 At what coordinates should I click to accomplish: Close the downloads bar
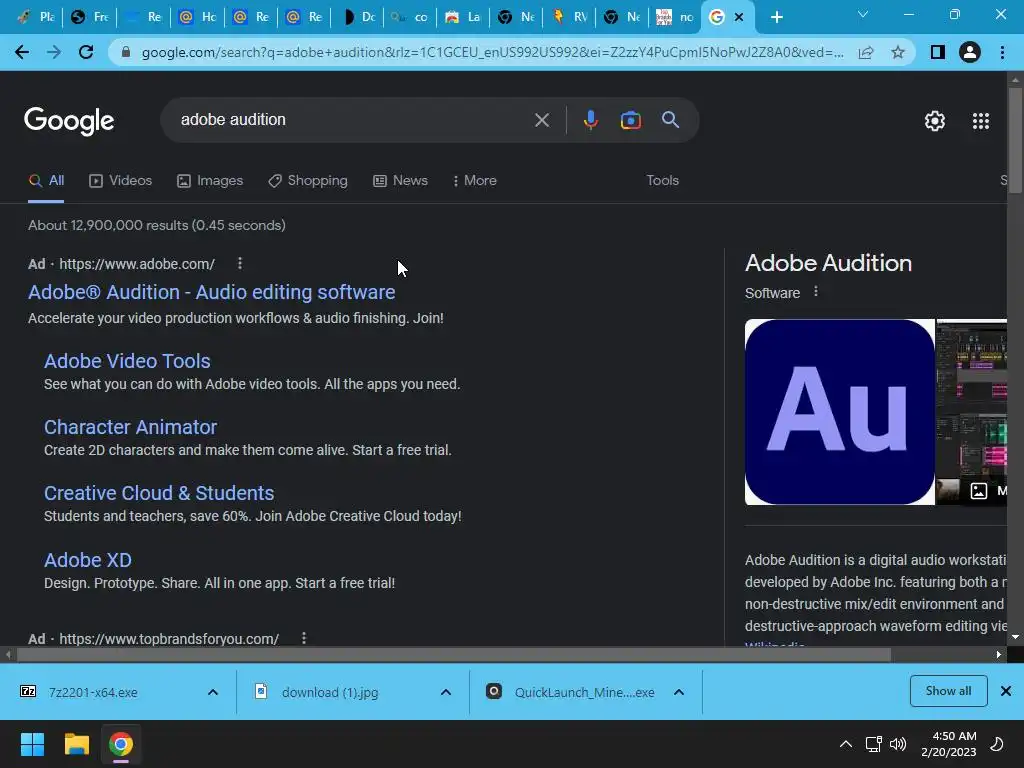(x=1006, y=691)
